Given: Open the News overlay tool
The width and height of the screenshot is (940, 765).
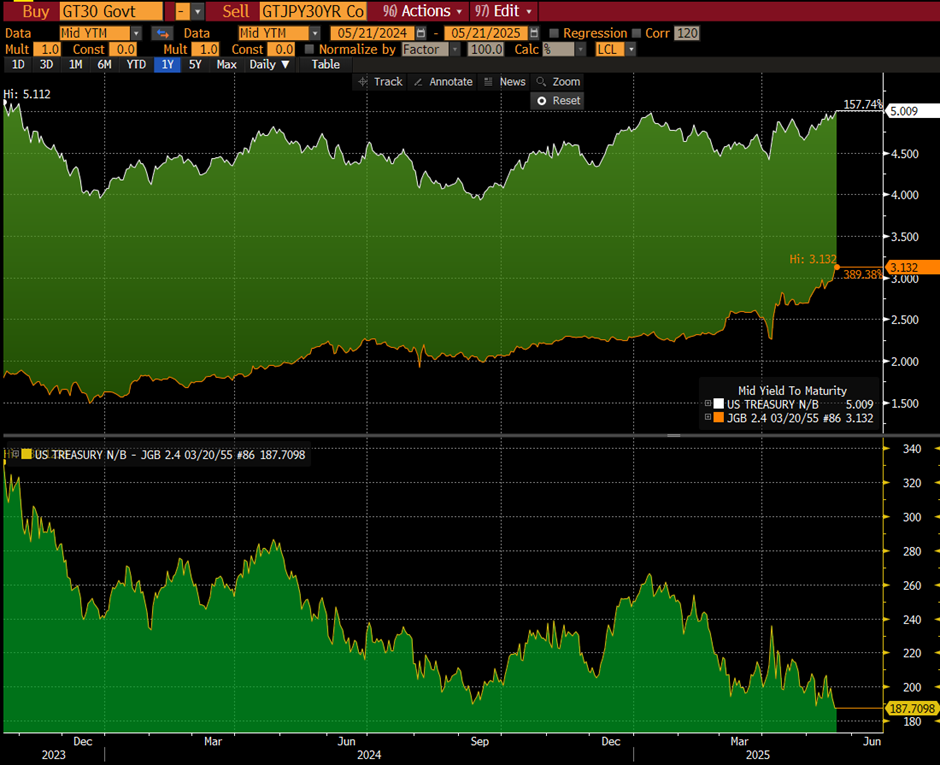Looking at the screenshot, I should pos(505,82).
